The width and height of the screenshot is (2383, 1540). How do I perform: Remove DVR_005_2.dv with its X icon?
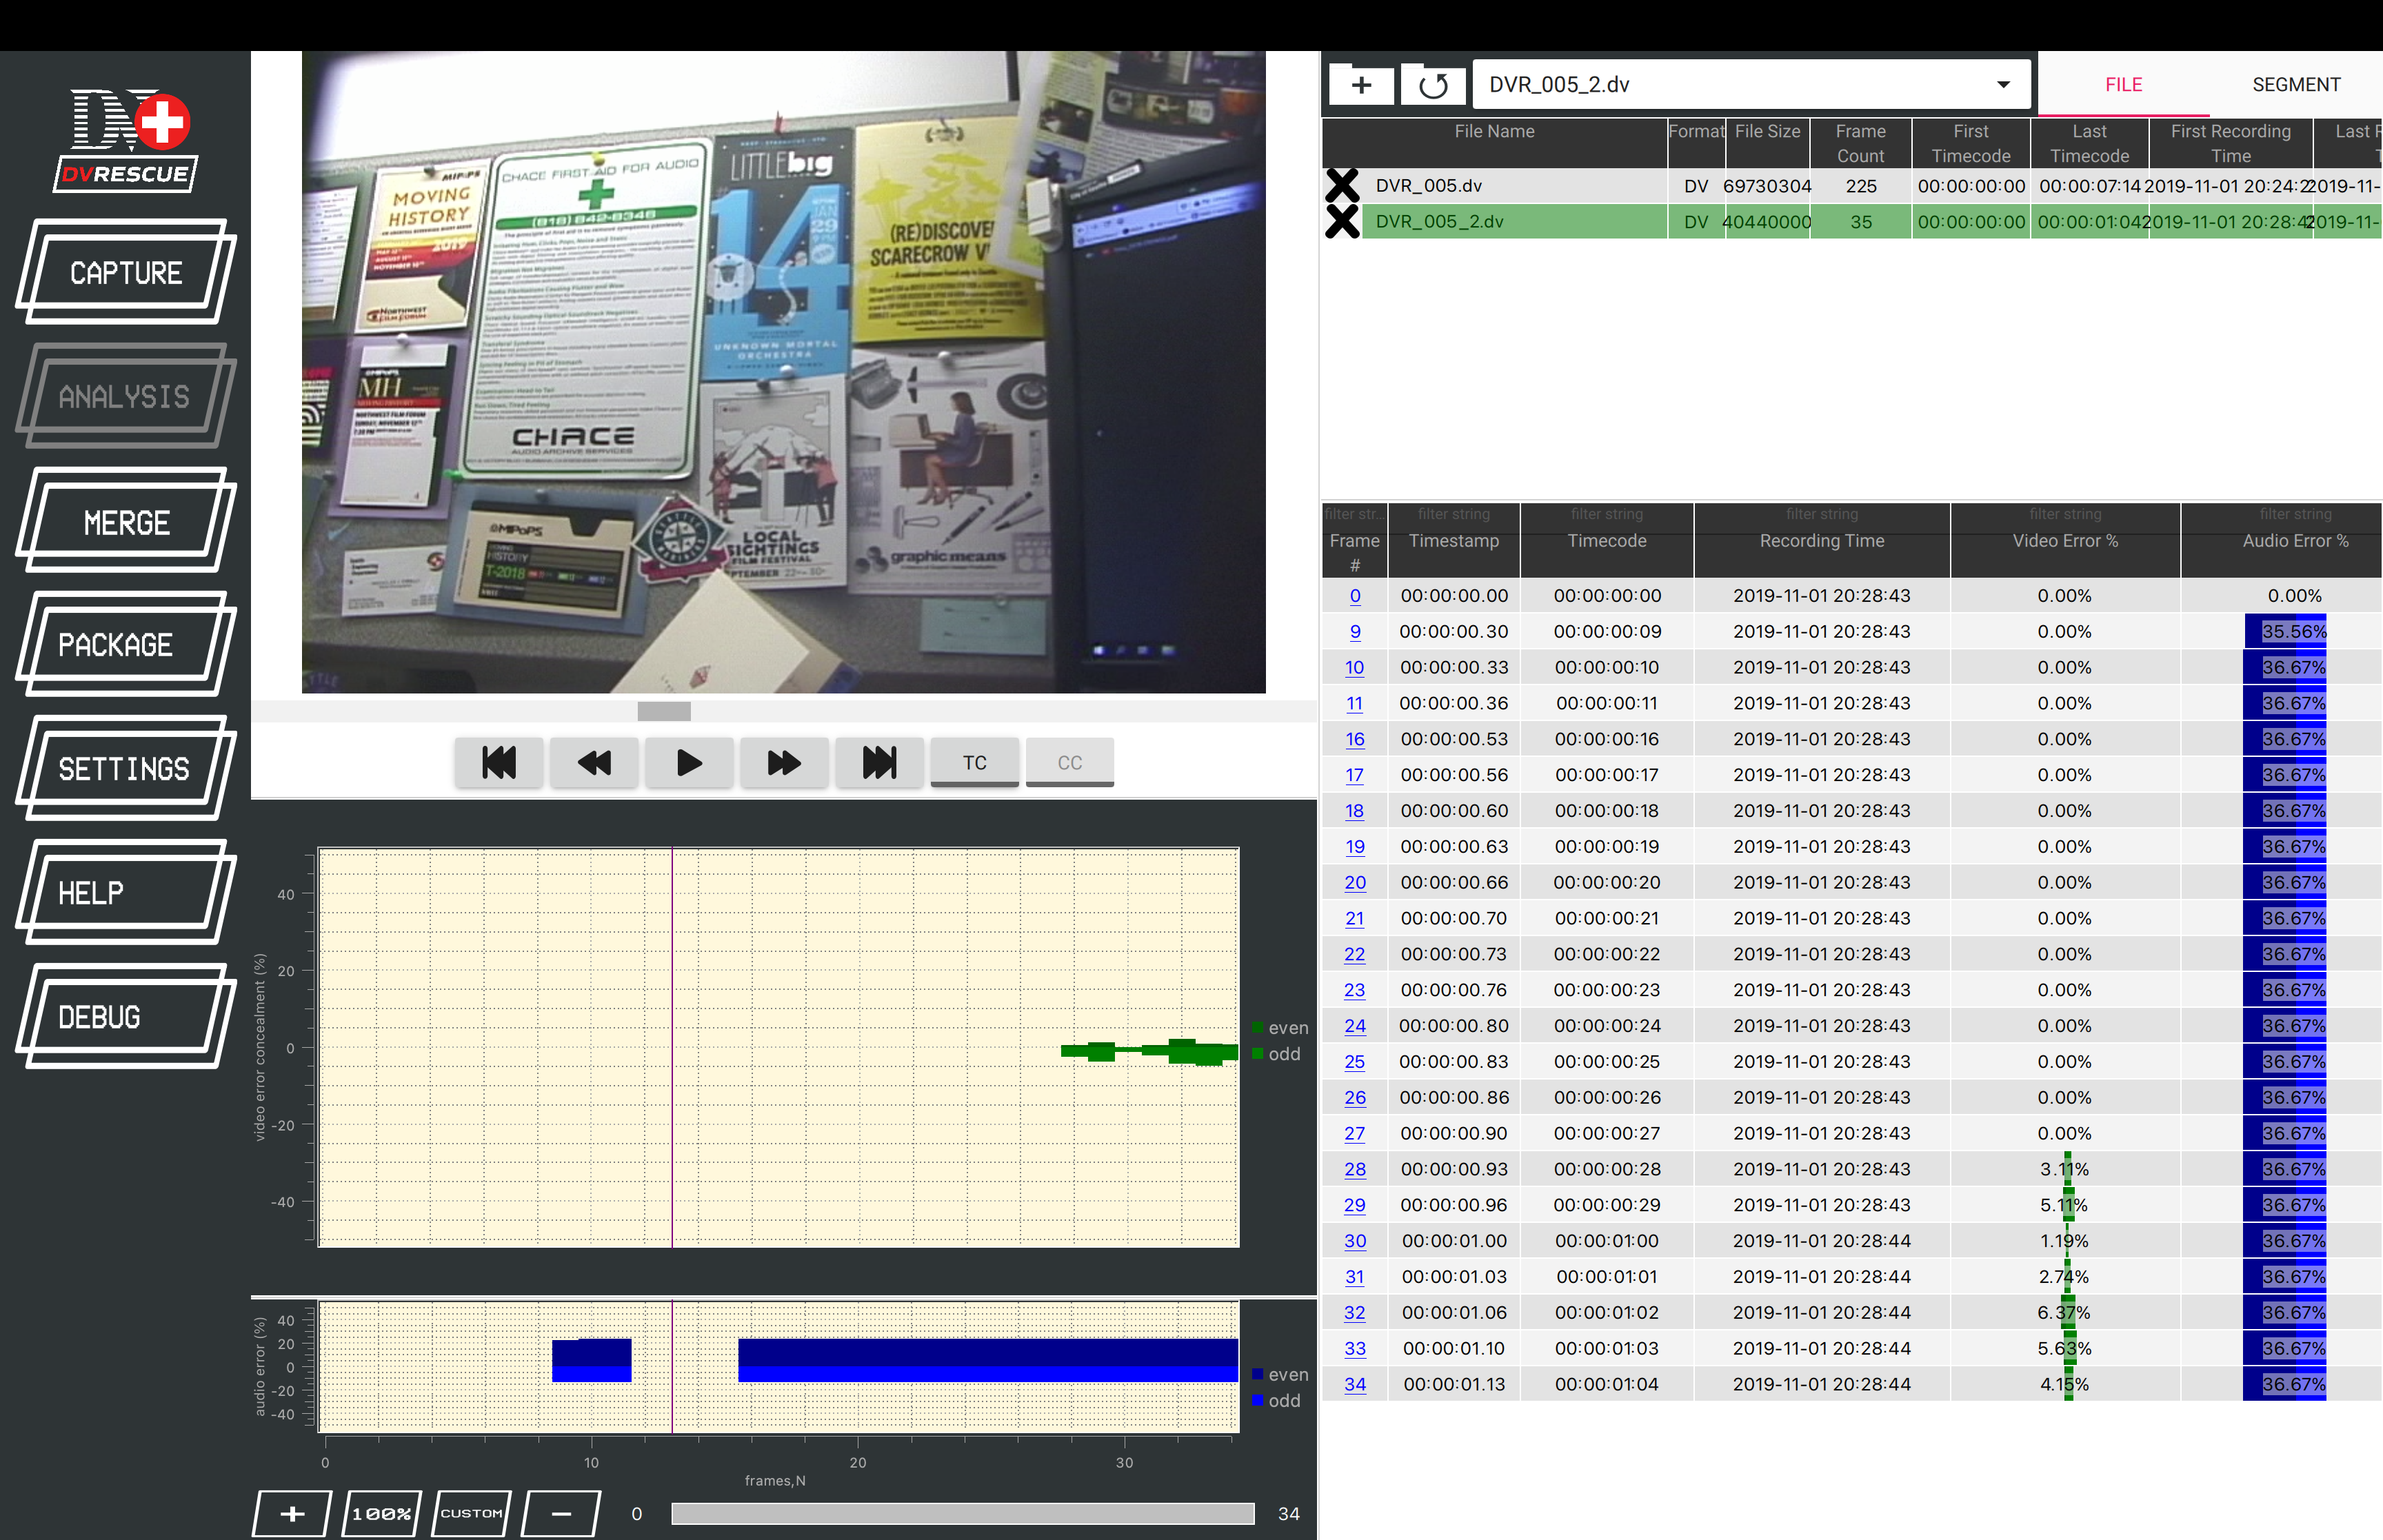click(x=1342, y=221)
